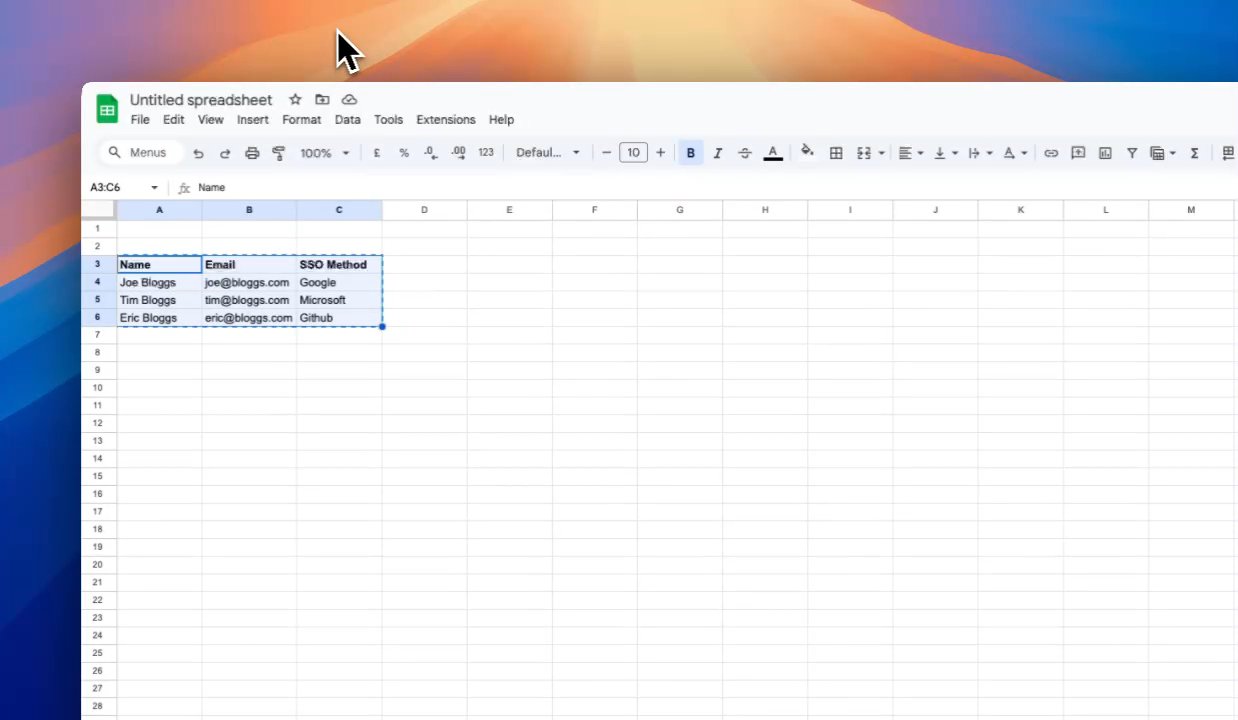Apply strikethrough formatting
The height and width of the screenshot is (720, 1238).
coord(745,153)
